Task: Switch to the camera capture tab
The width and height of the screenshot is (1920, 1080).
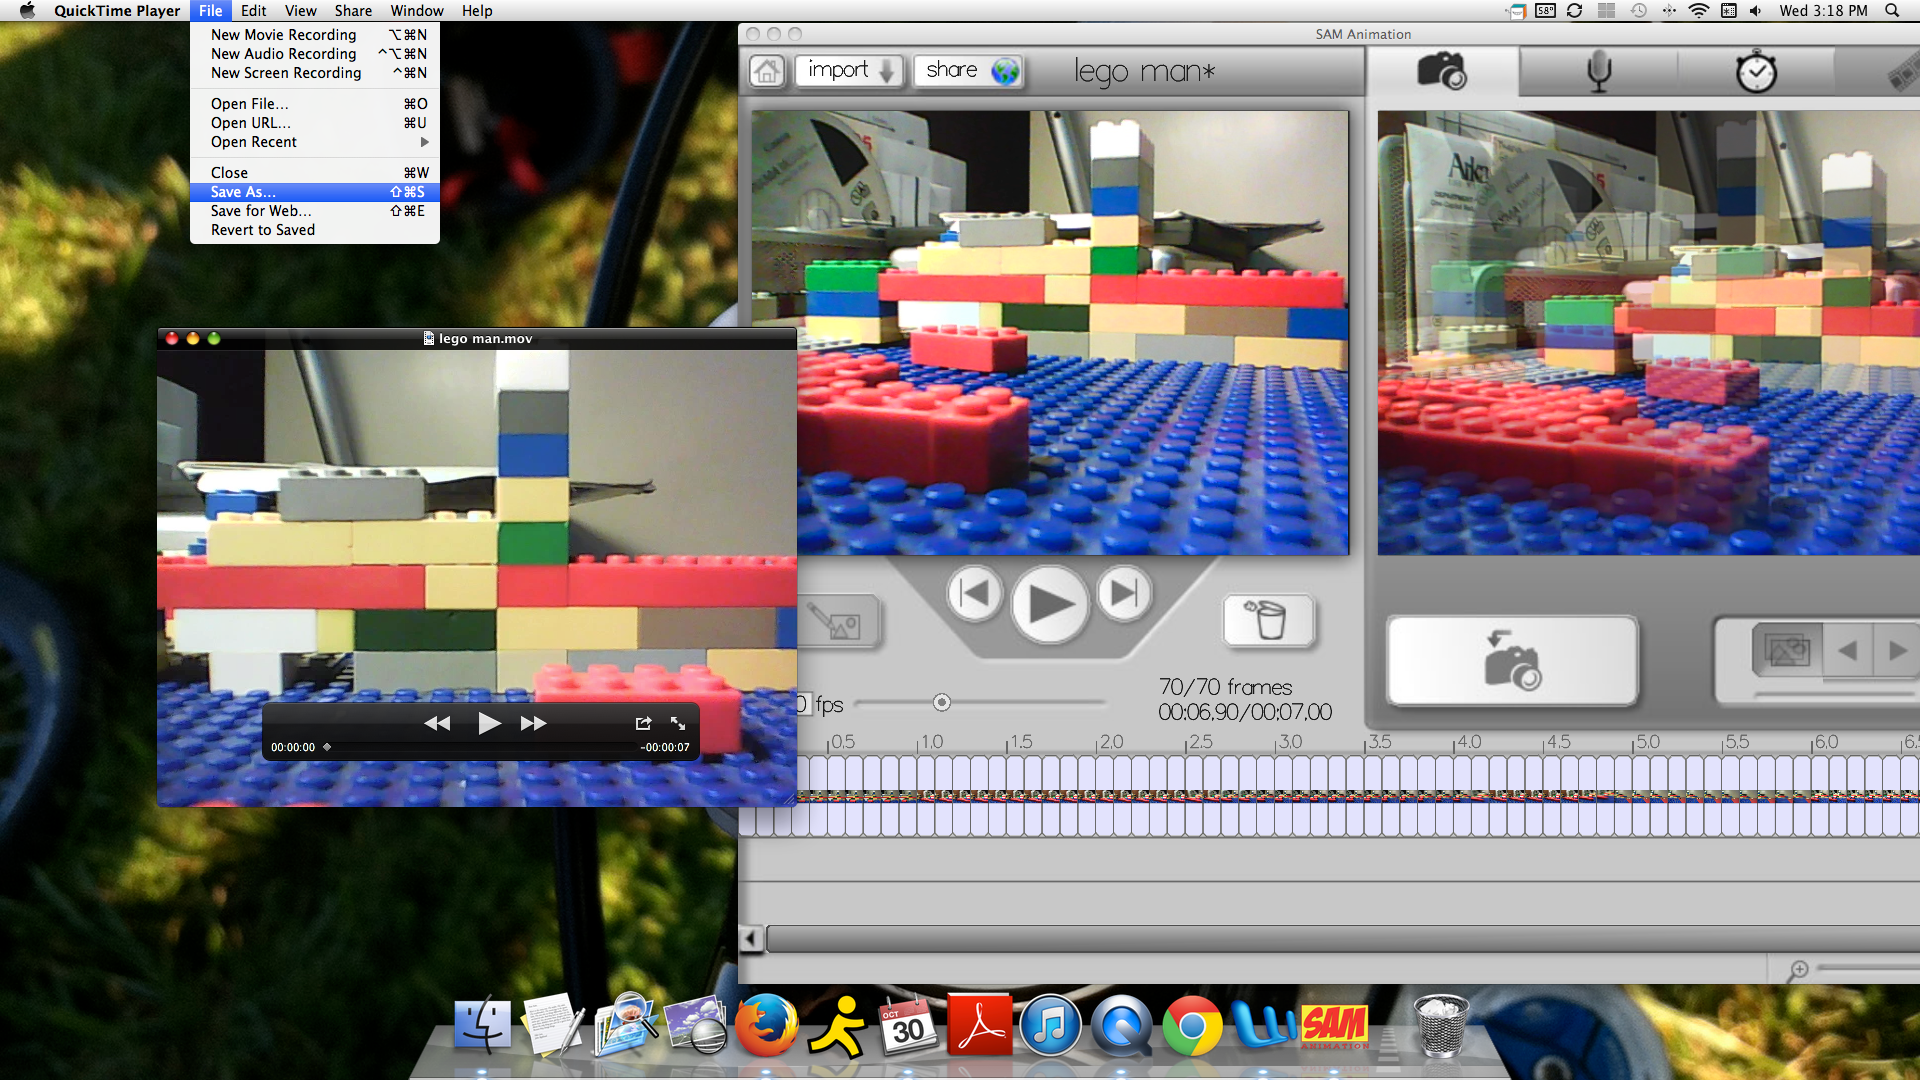Action: click(1440, 70)
